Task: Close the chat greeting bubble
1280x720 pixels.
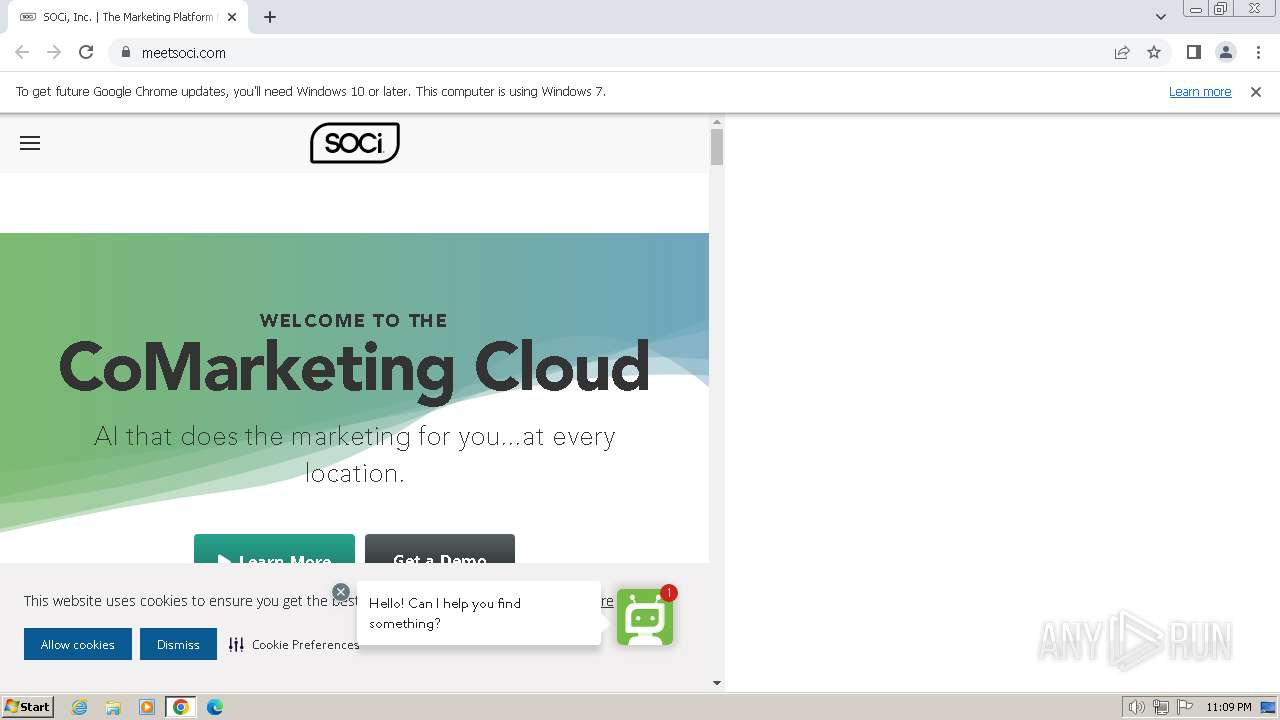Action: [x=341, y=592]
